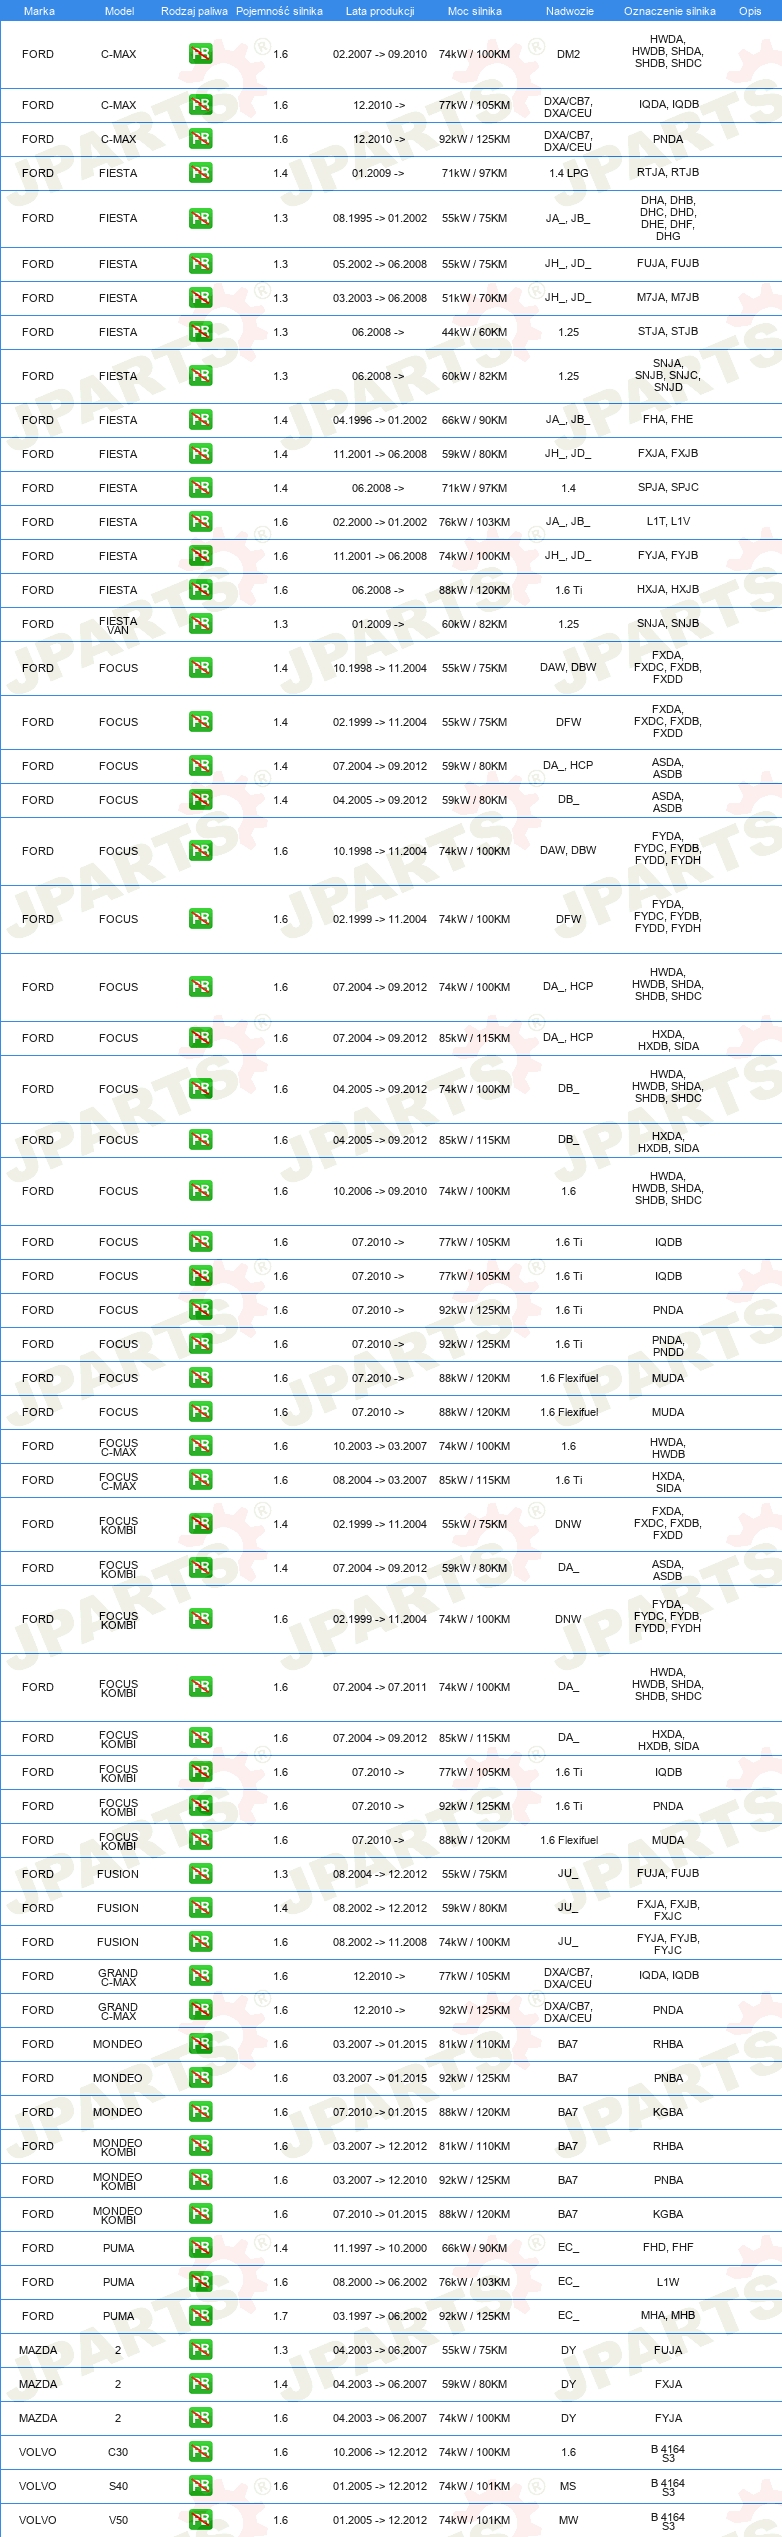Click the fuel icon in the VOLVO S40 row
Screen dimensions: 782x2537
pyautogui.click(x=200, y=2486)
